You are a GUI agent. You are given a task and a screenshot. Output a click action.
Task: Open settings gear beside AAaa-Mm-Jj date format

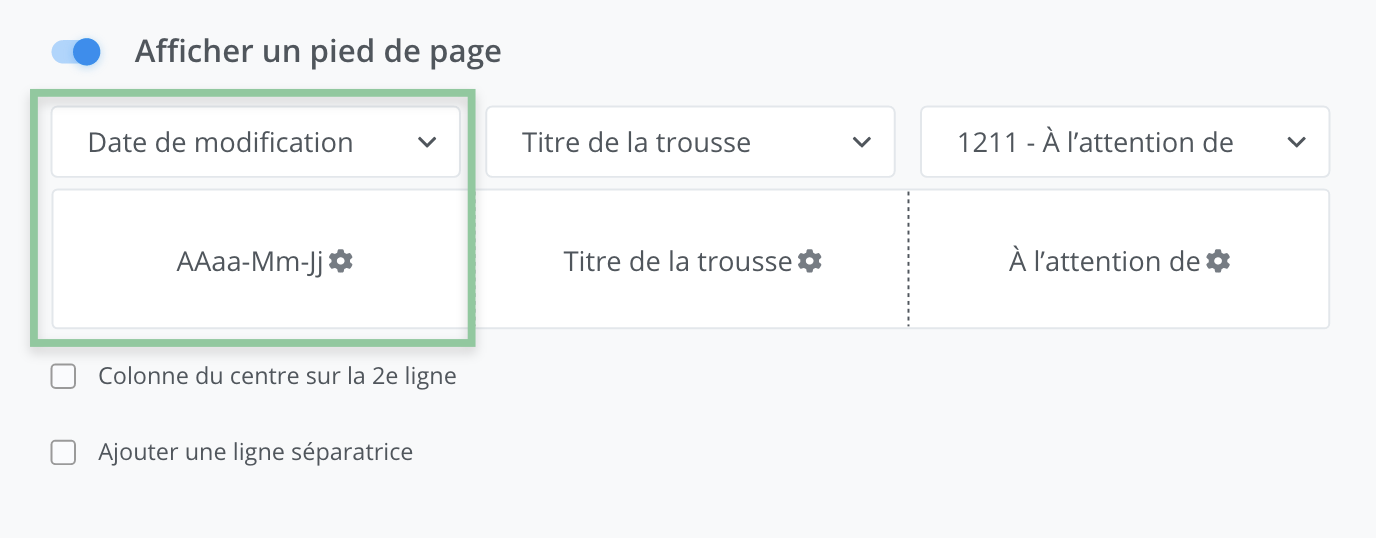point(342,262)
